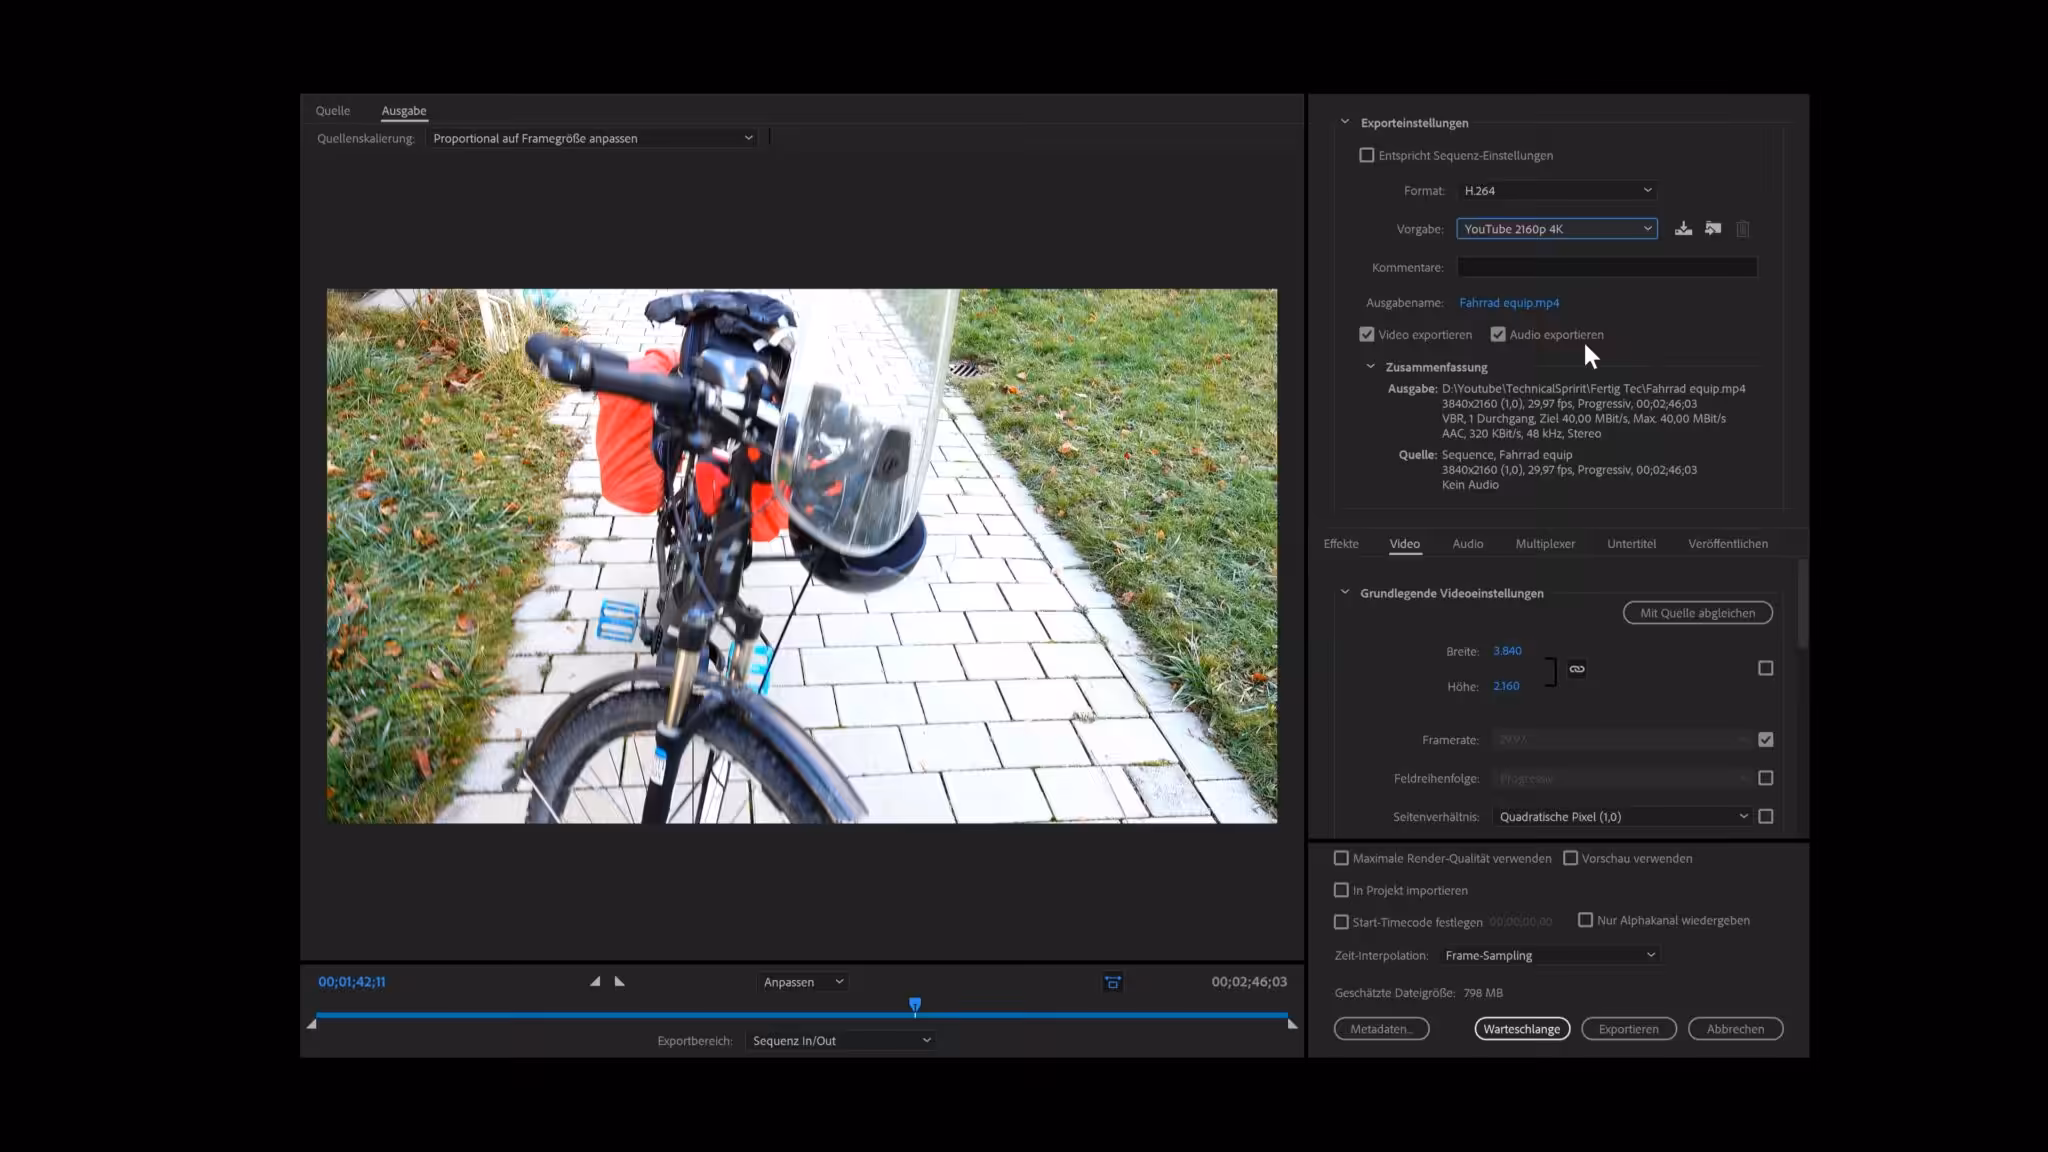Collapse the Zusammenfassung section
The image size is (2048, 1152).
click(x=1371, y=367)
